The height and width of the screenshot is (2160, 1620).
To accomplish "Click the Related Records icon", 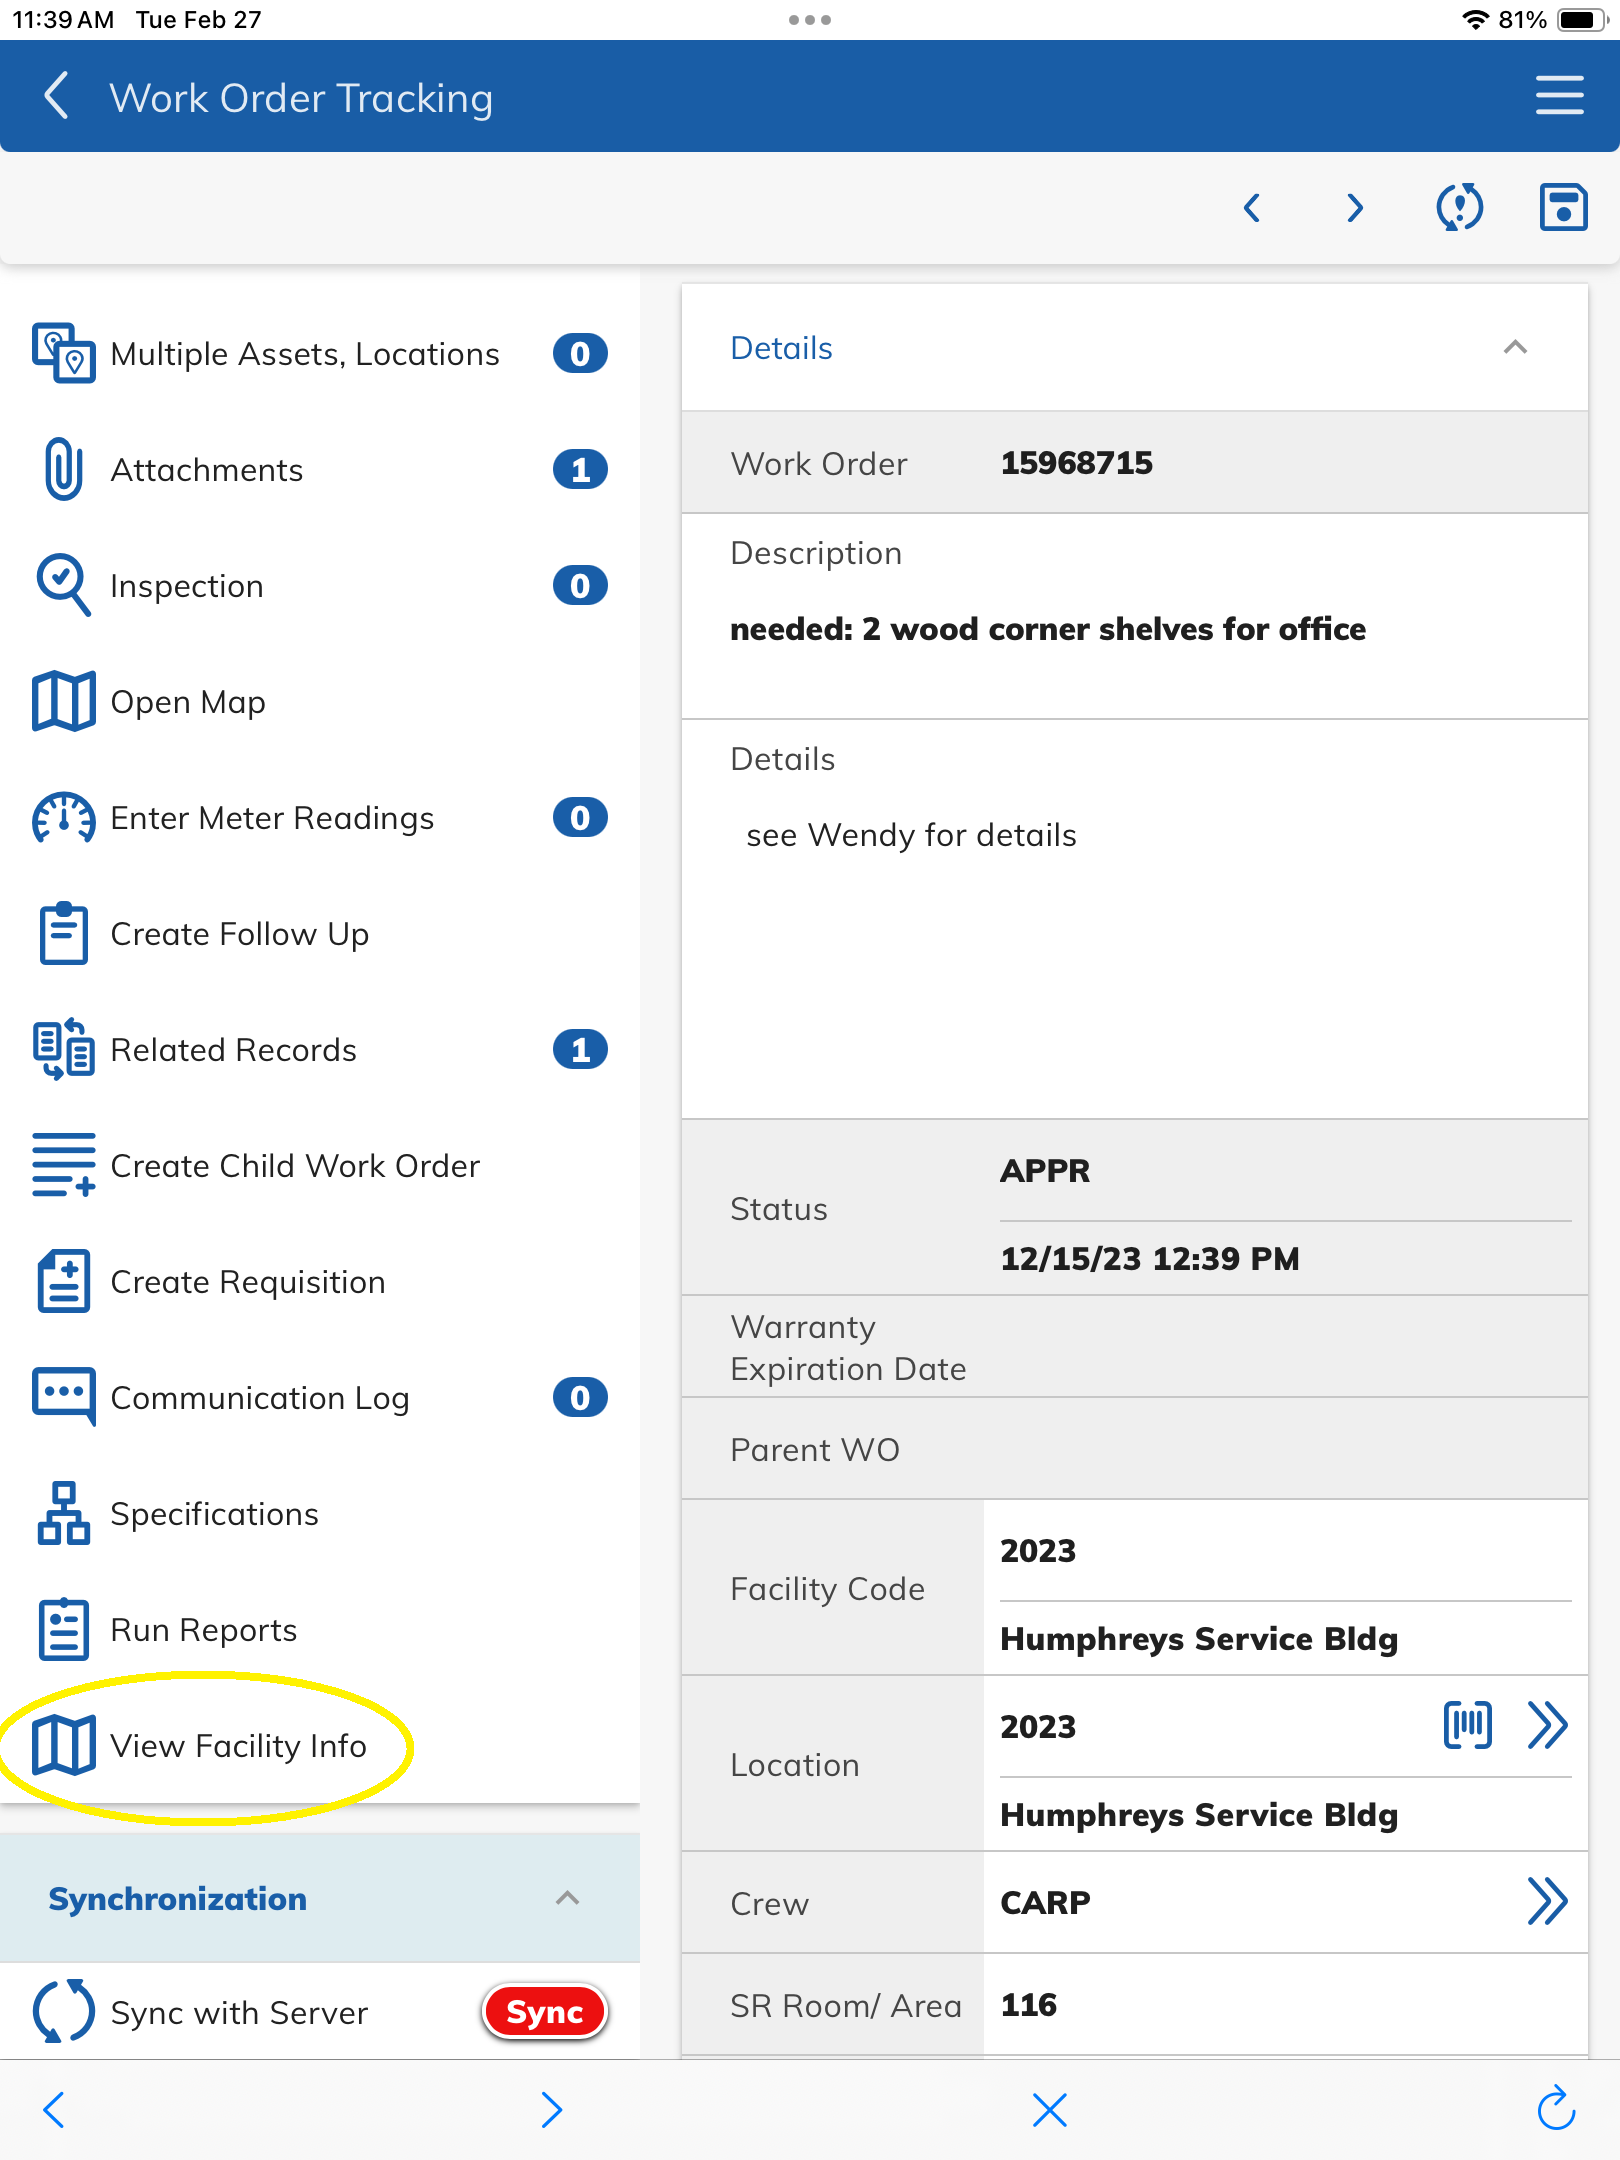I will (63, 1049).
